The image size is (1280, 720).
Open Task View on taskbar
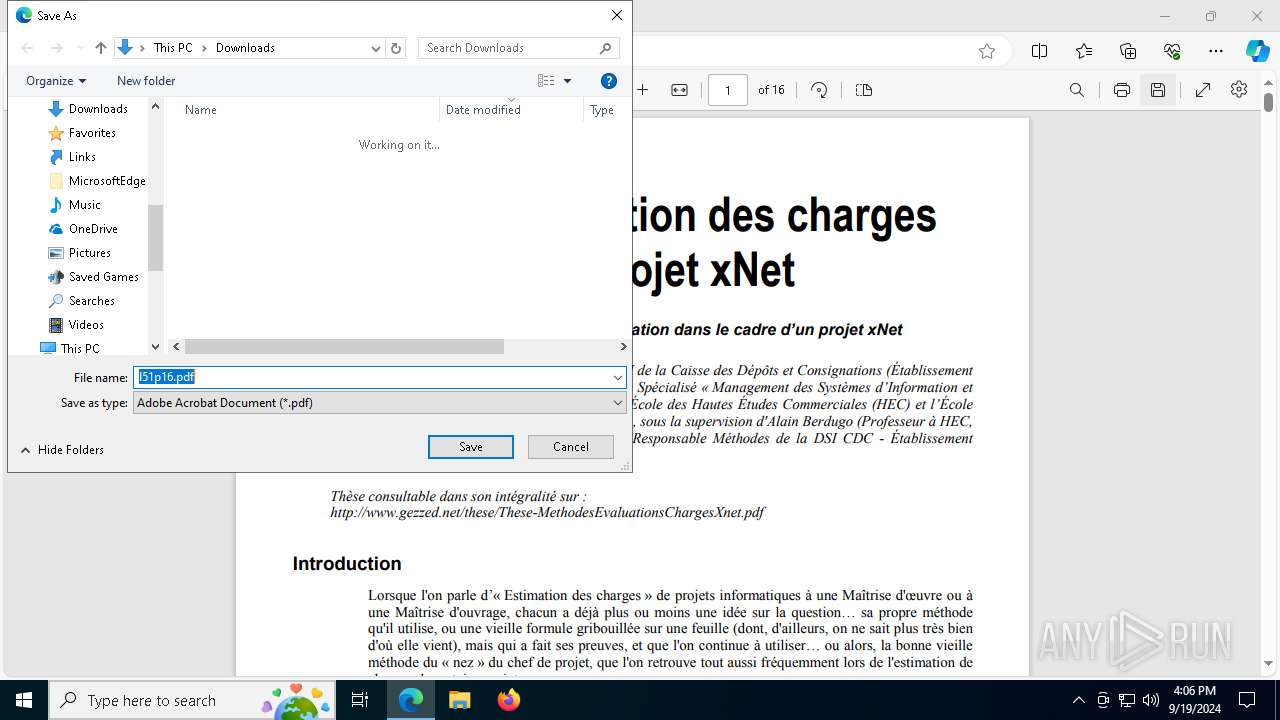361,700
